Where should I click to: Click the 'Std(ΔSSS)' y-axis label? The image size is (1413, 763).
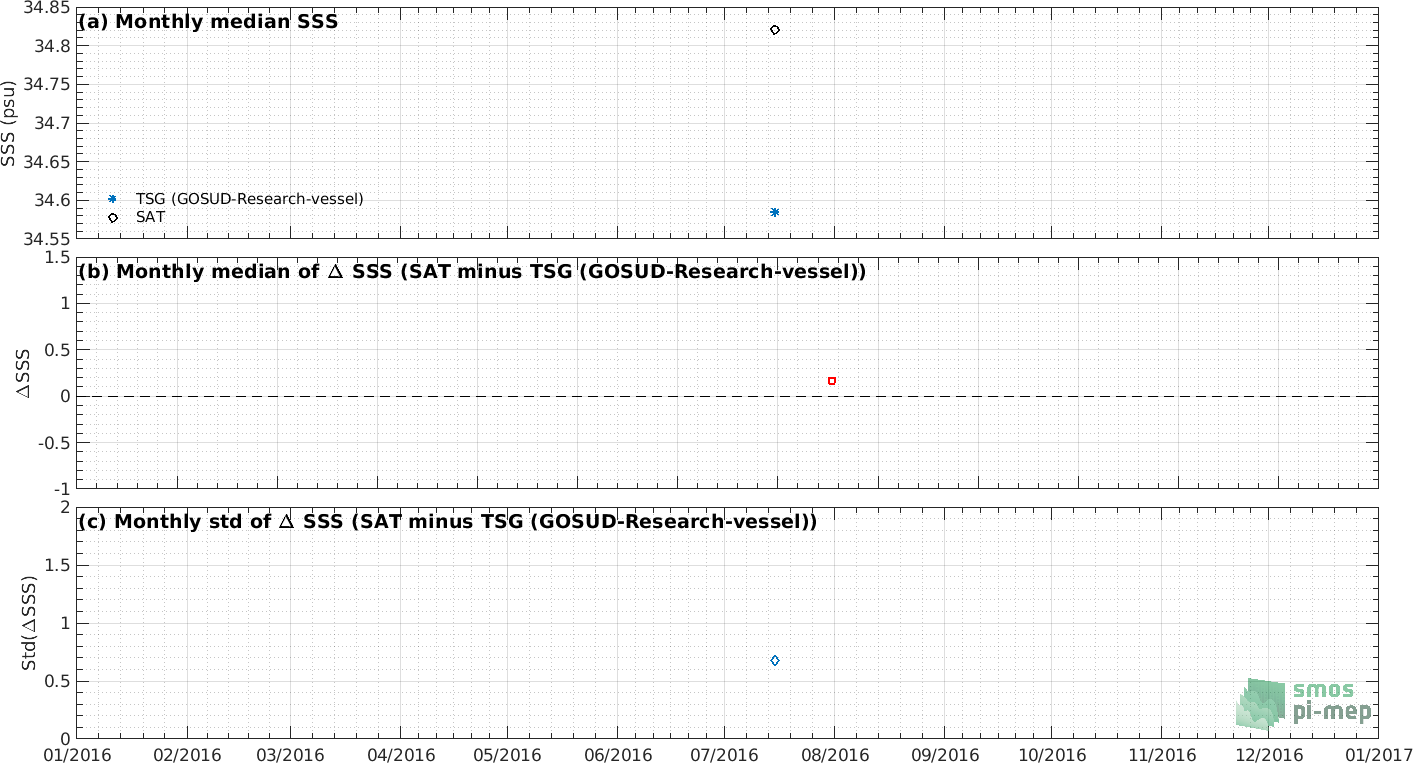coord(29,622)
